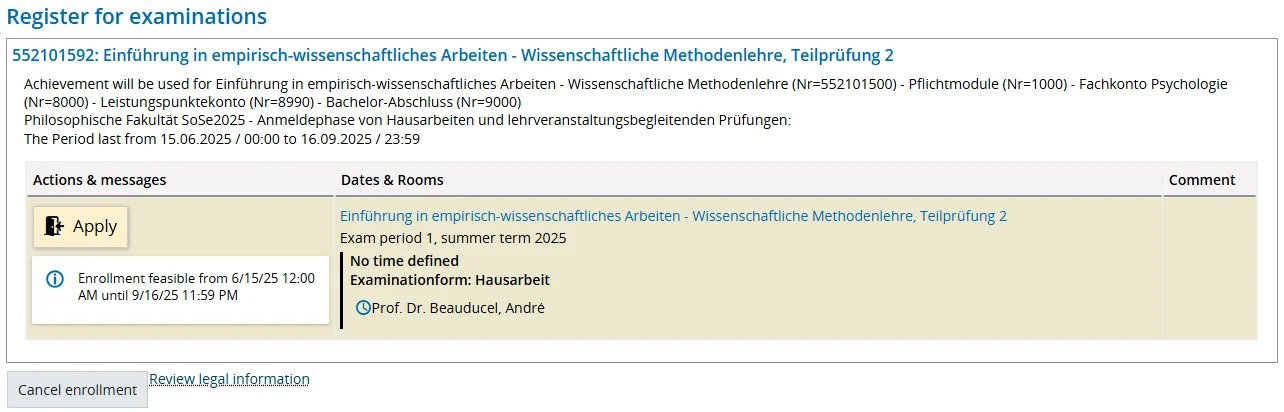Click the 'Exam period 1, summer term 2025' text
The height and width of the screenshot is (412, 1284).
pos(453,238)
